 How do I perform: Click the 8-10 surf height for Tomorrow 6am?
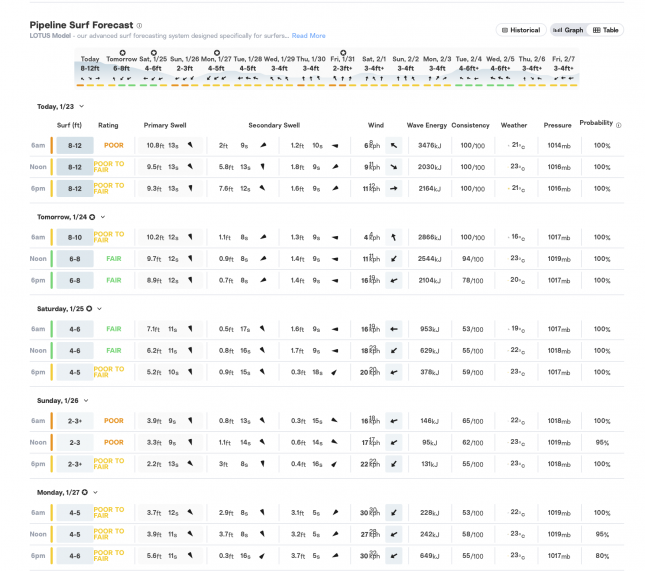pyautogui.click(x=75, y=237)
